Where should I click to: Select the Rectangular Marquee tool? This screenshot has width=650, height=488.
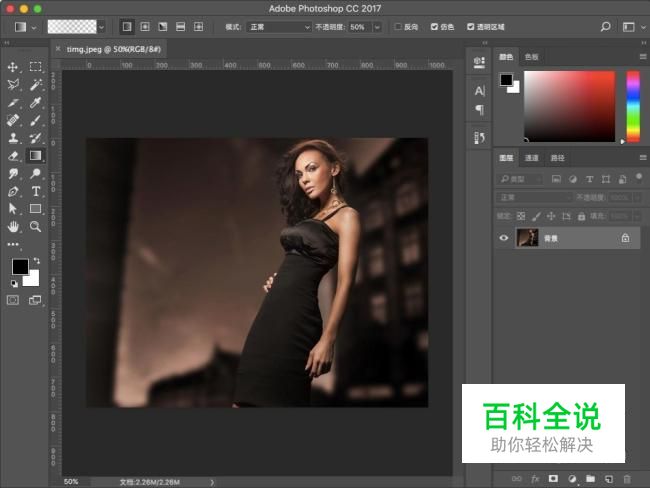(35, 67)
